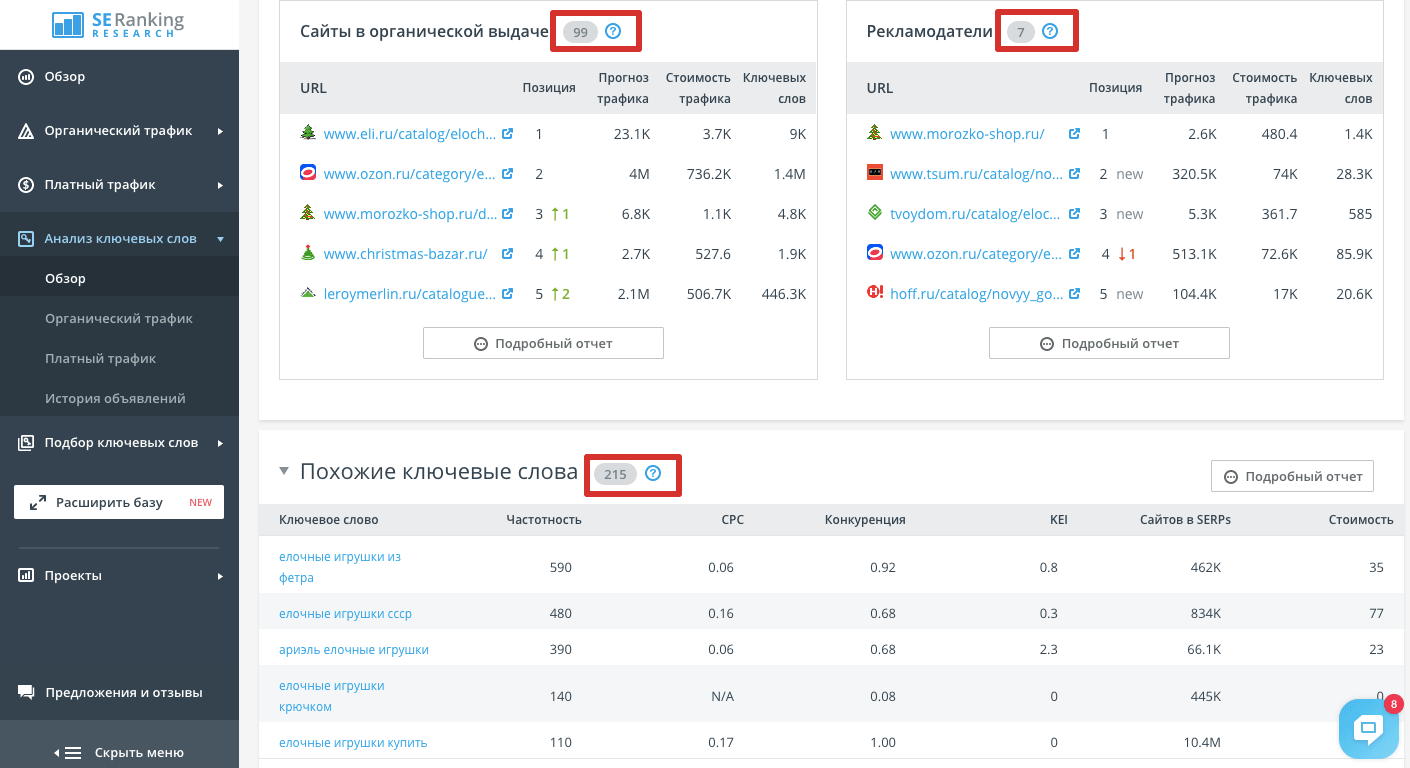Click Скрыть меню to hide sidebar

[x=119, y=753]
